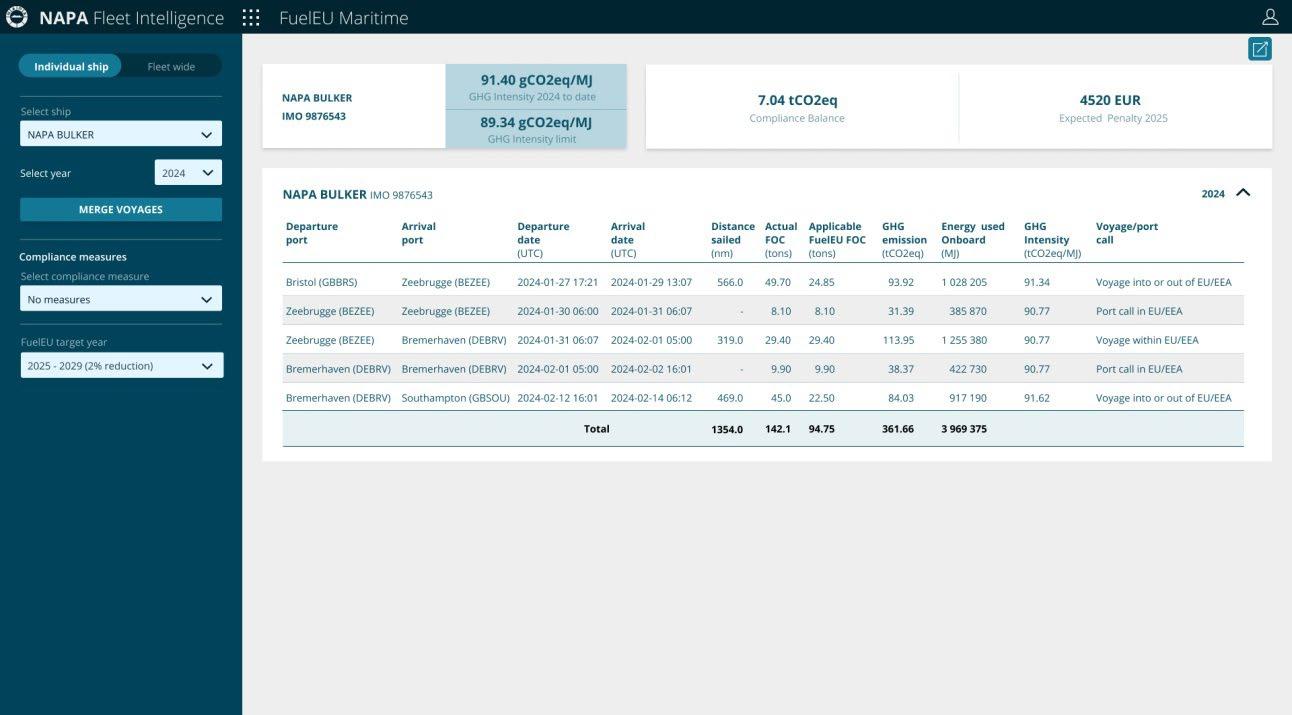
Task: Click the NAPA BULKER table heading
Action: [325, 194]
